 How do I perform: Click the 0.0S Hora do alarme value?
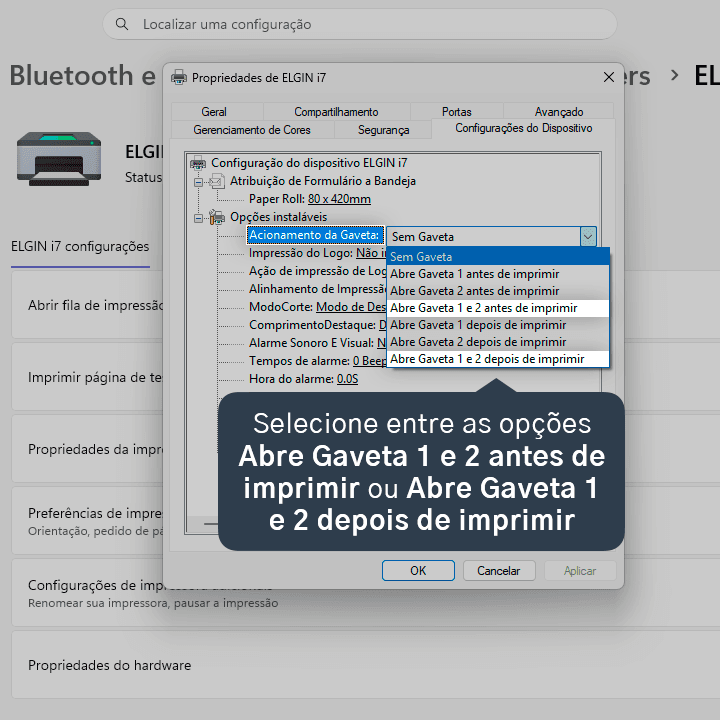(x=347, y=379)
